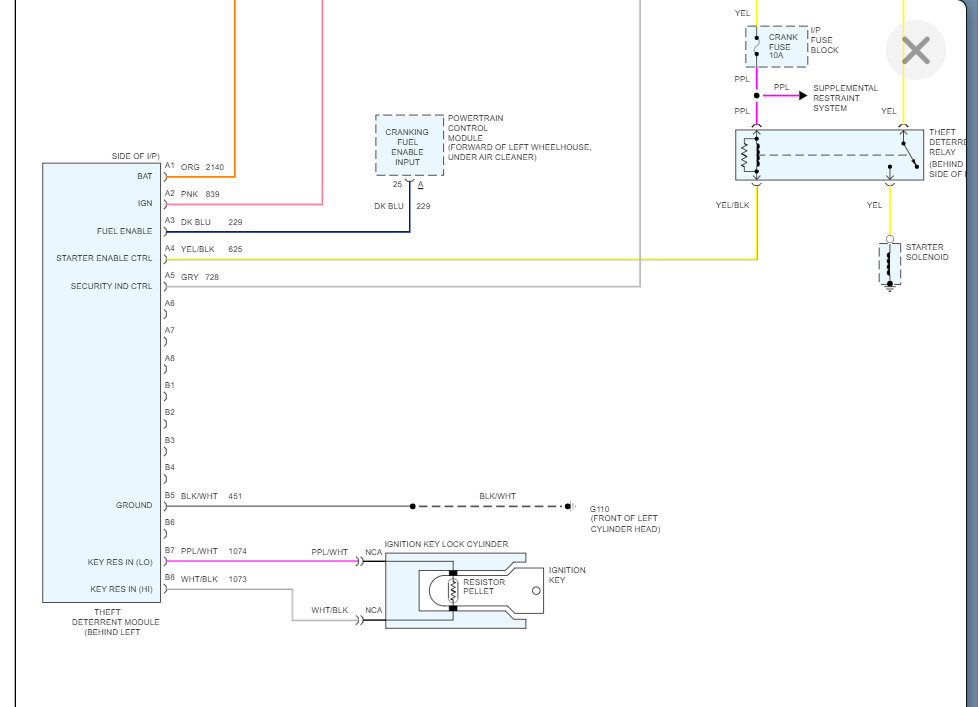Click the 'IGNITION KEY' label

(x=567, y=575)
